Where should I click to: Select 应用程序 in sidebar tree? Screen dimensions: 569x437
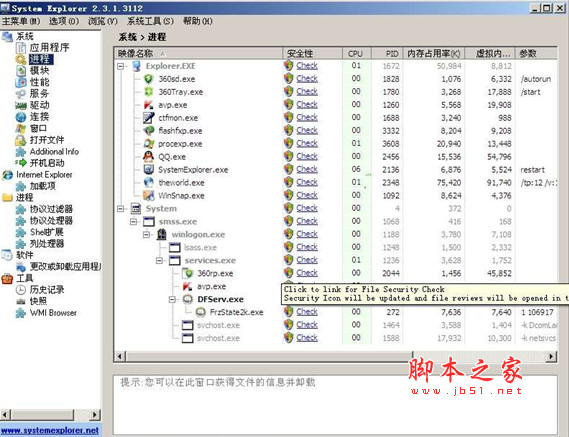click(49, 48)
